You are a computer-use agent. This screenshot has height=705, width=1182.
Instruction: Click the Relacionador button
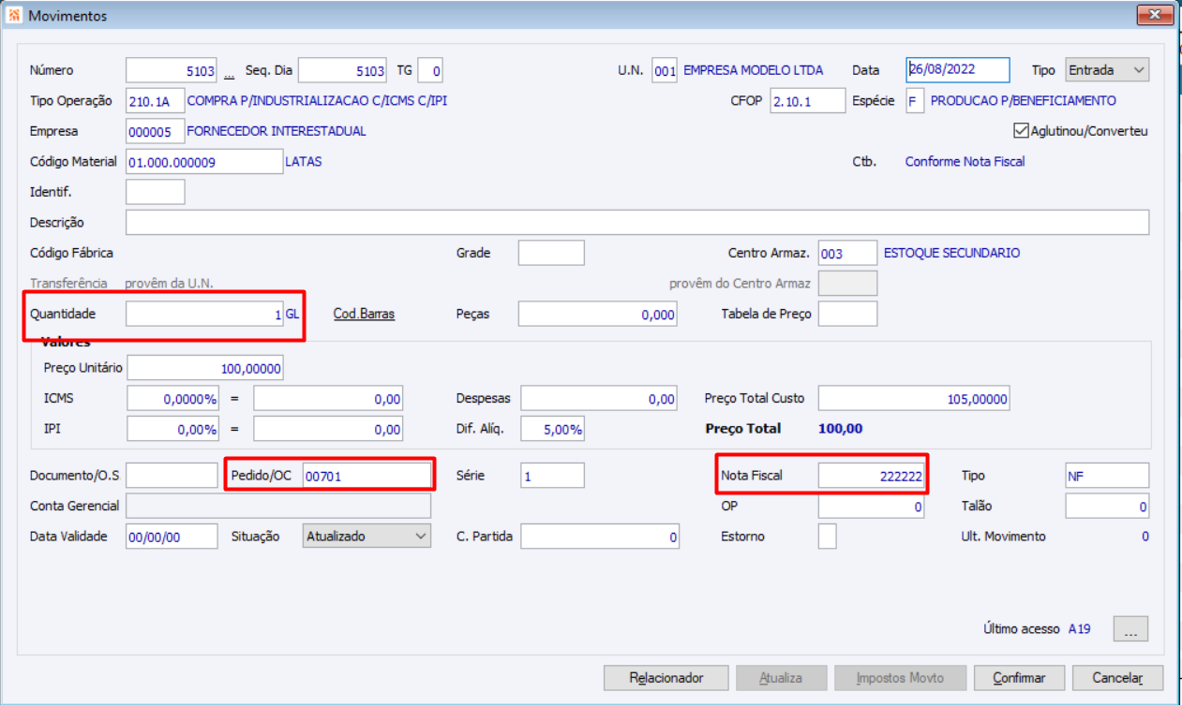[666, 678]
